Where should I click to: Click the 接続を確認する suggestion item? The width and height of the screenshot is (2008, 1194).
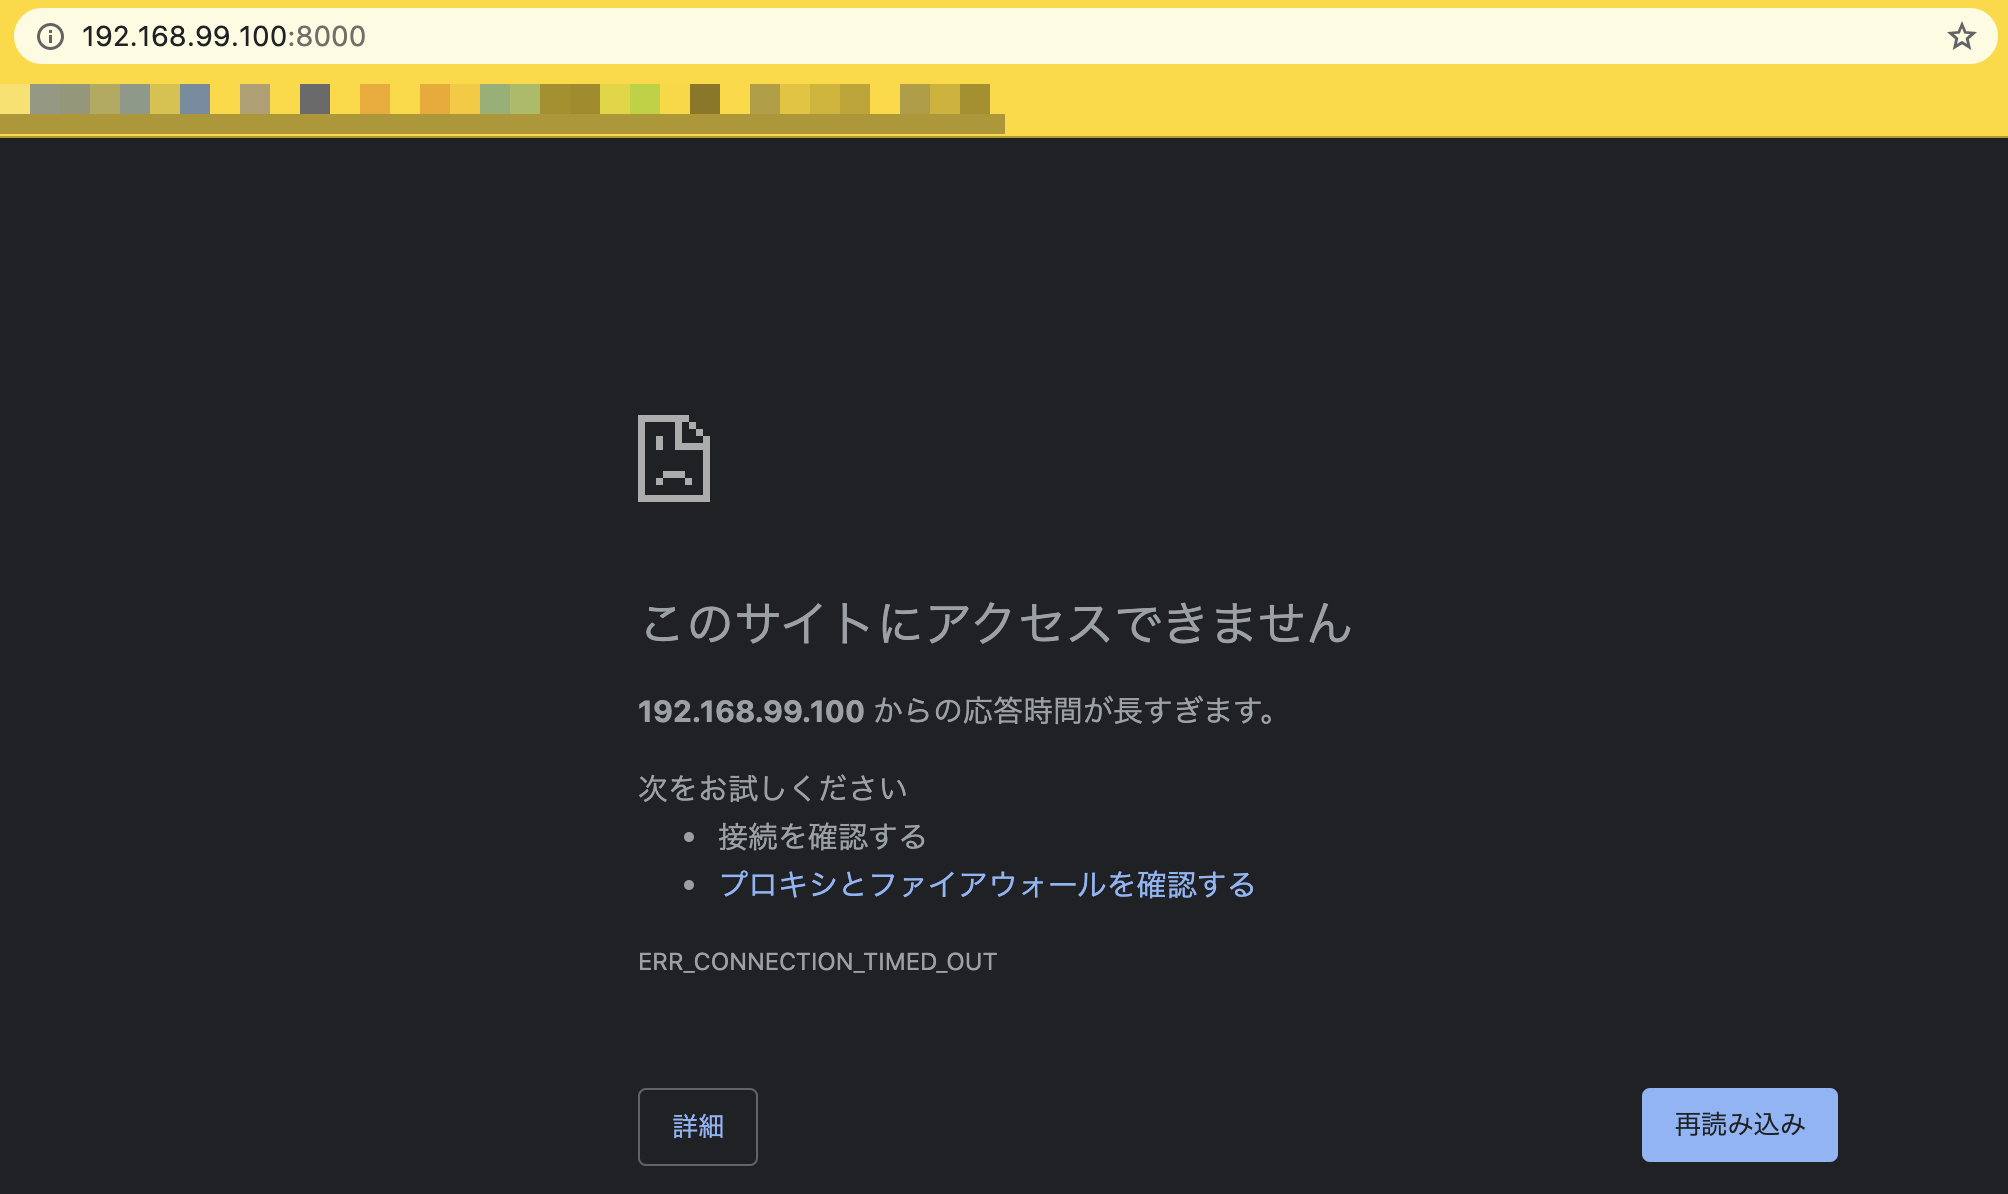pos(822,836)
